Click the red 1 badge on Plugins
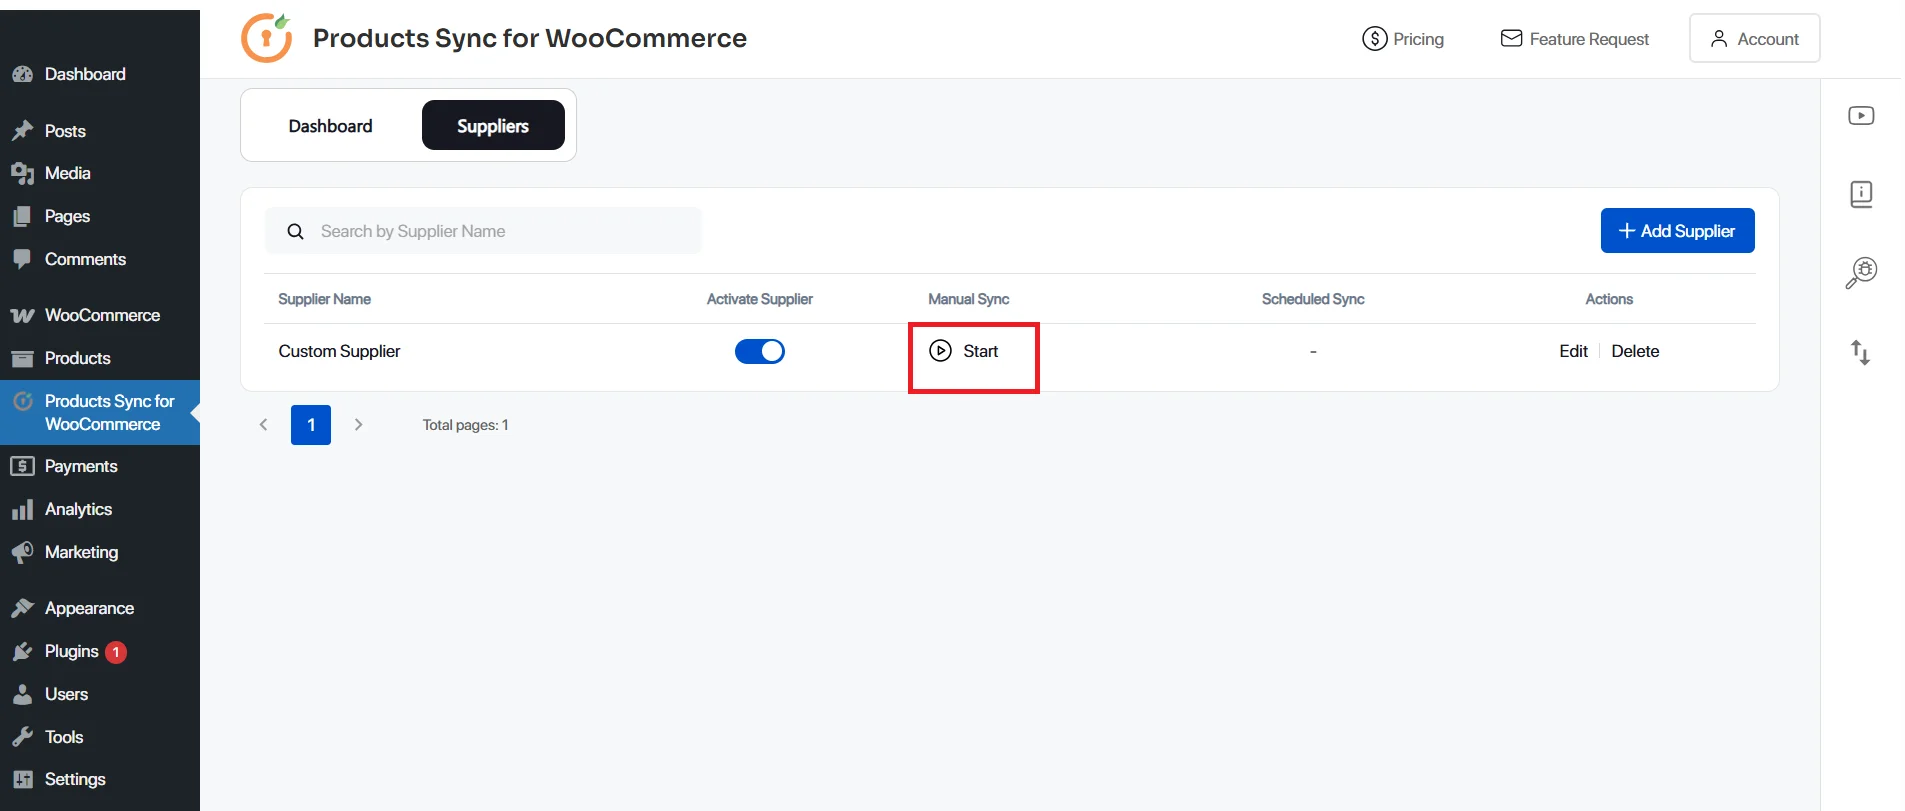 coord(116,652)
